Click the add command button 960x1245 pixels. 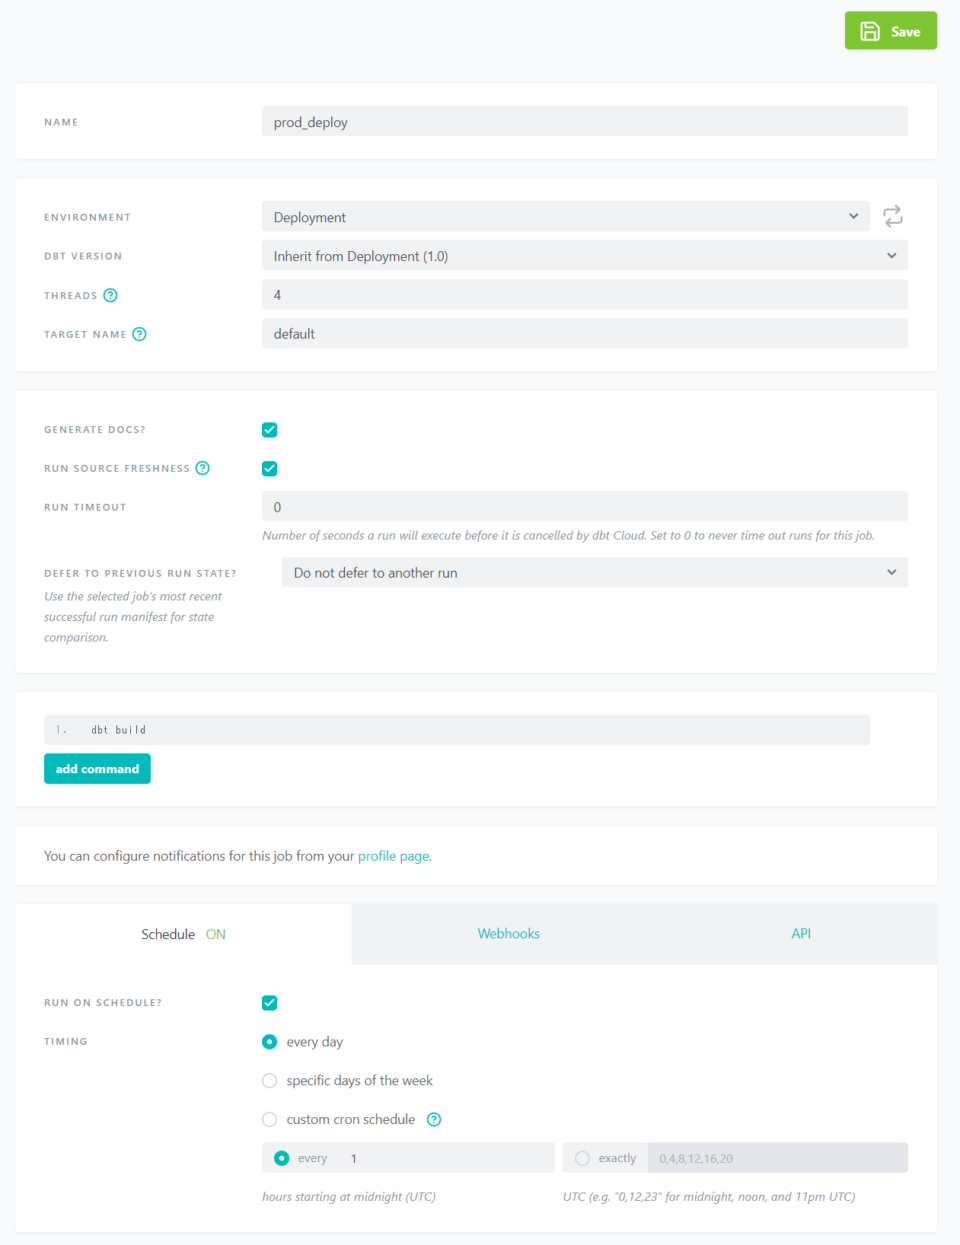(x=97, y=769)
